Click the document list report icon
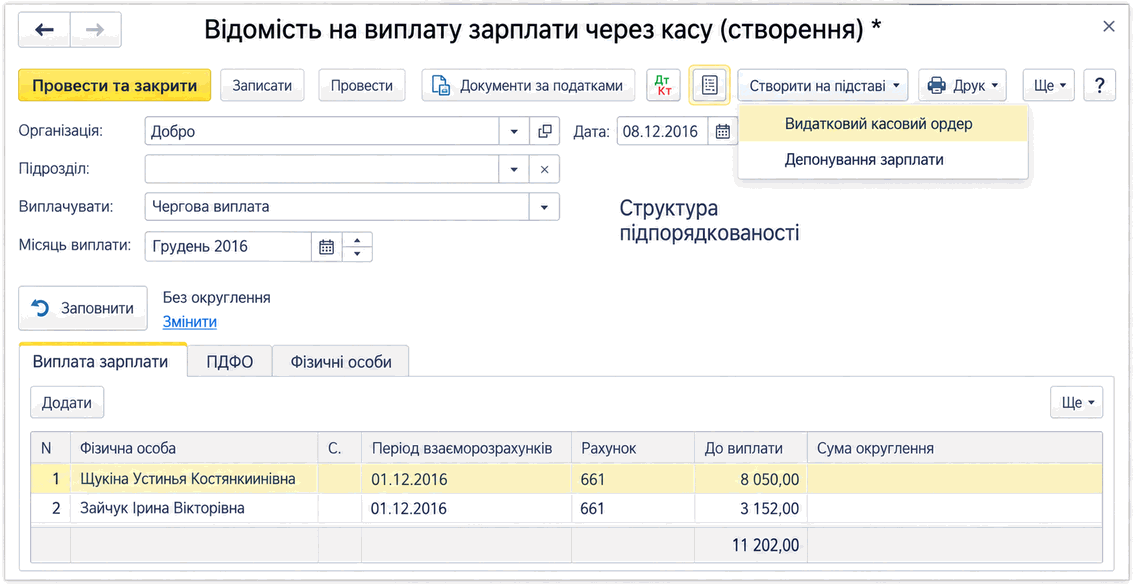This screenshot has height=584, width=1133. click(710, 85)
